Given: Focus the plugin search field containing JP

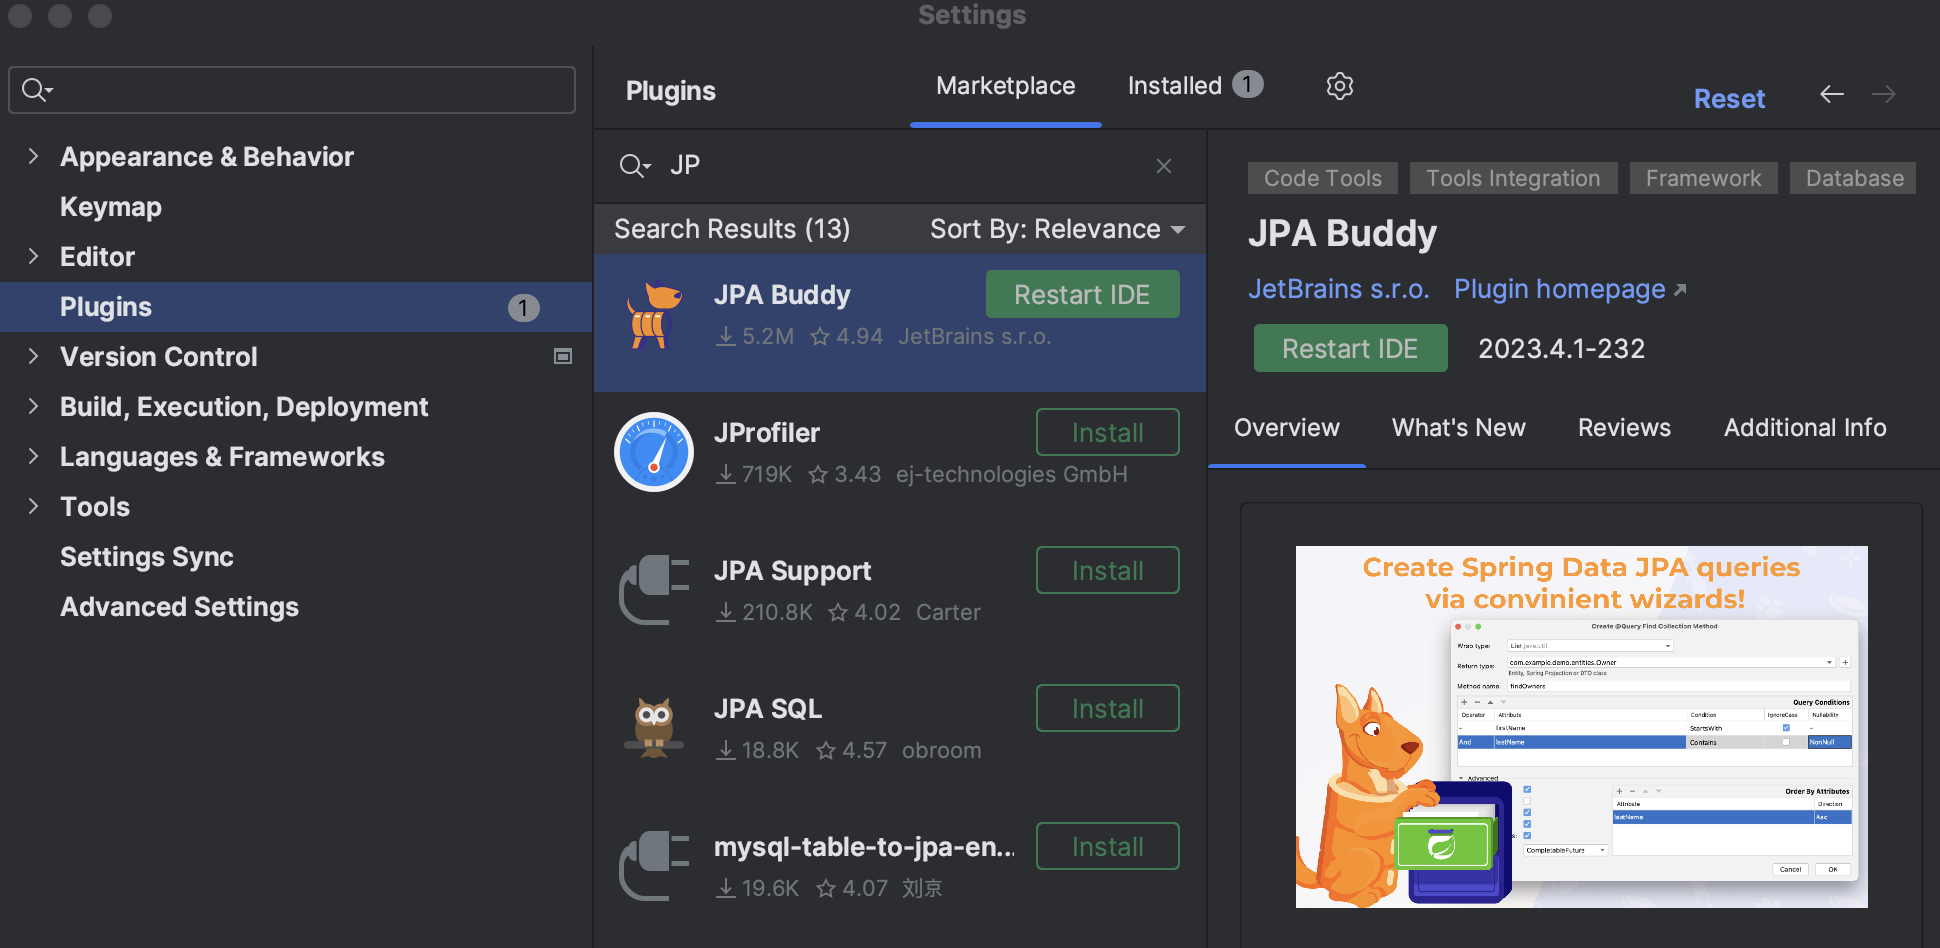Looking at the screenshot, I should 900,166.
